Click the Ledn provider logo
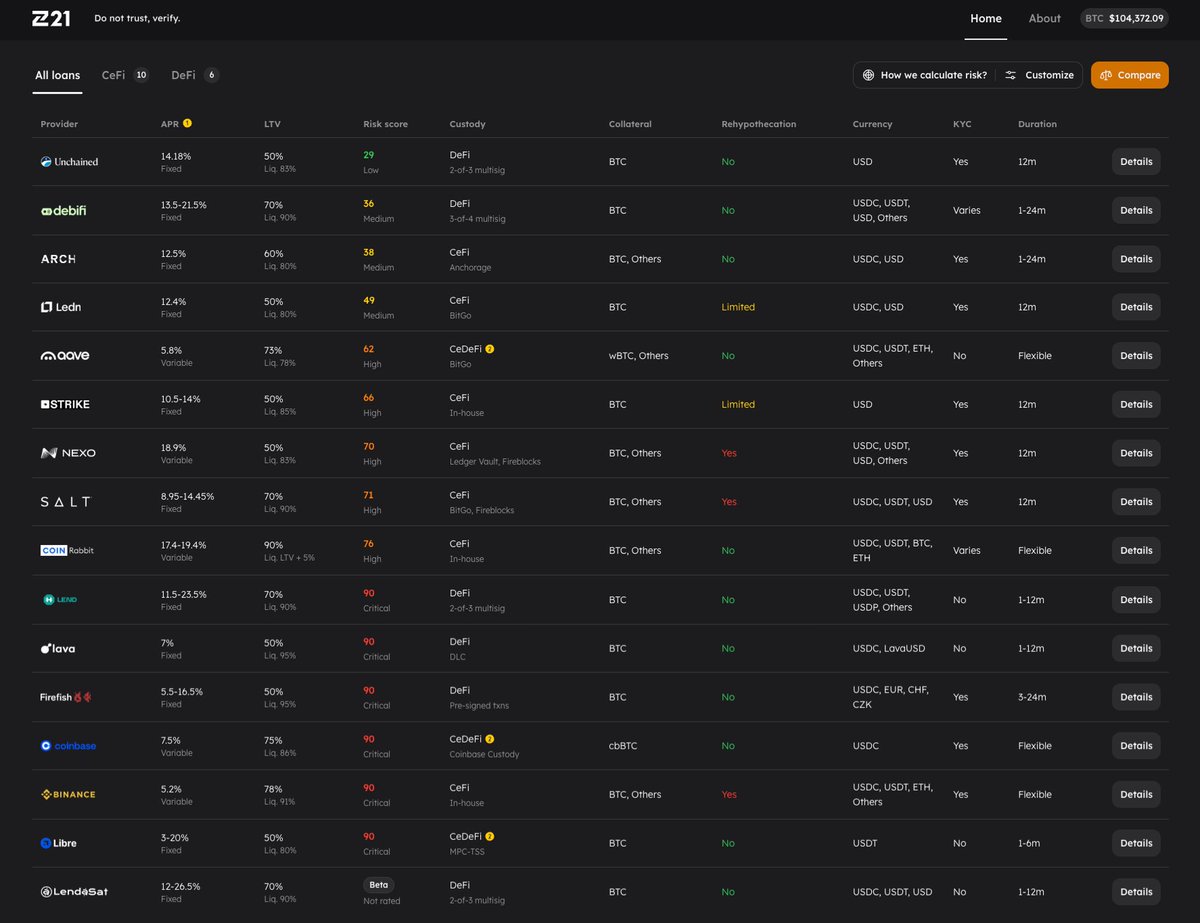 (61, 307)
